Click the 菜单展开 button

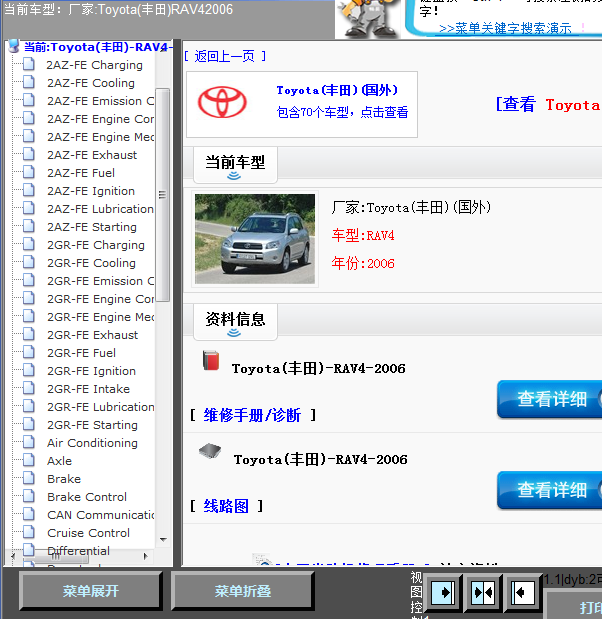(x=90, y=591)
